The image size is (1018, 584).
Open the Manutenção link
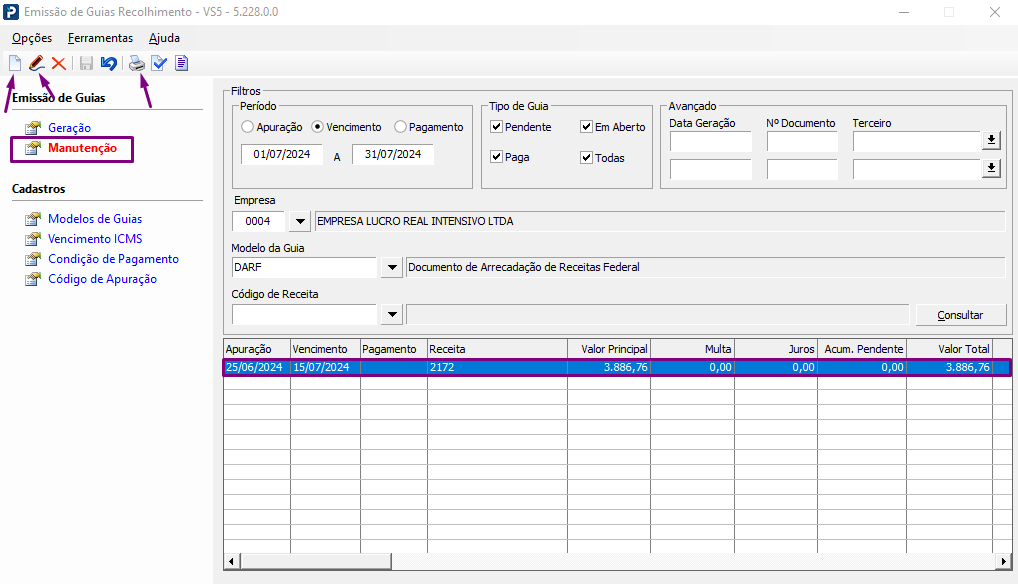pyautogui.click(x=82, y=148)
